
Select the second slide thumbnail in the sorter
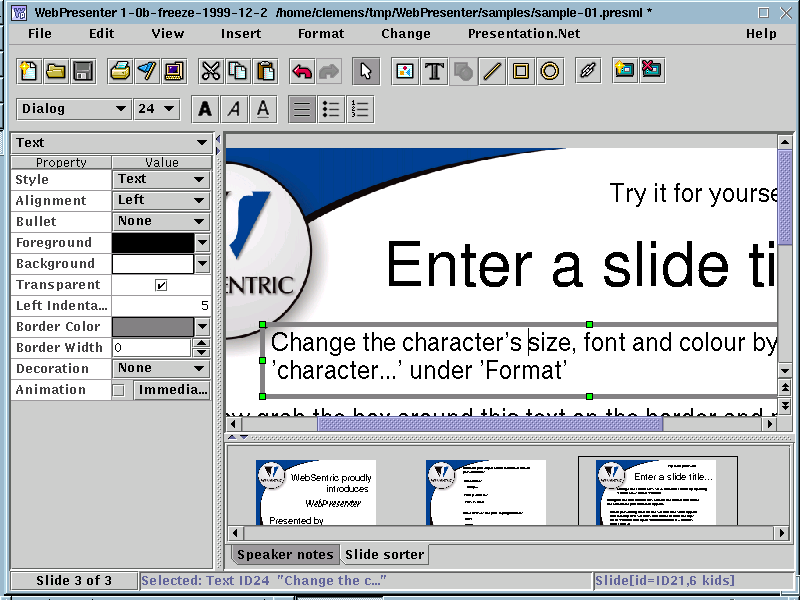click(486, 492)
